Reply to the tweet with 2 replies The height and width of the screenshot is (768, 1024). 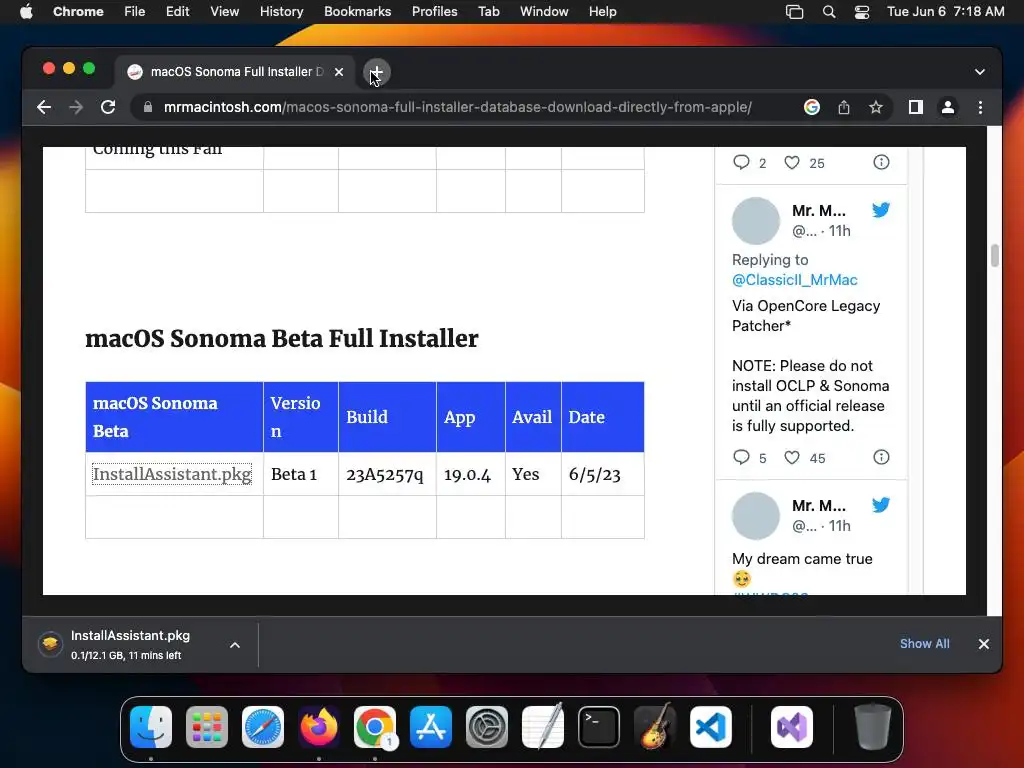(x=741, y=162)
